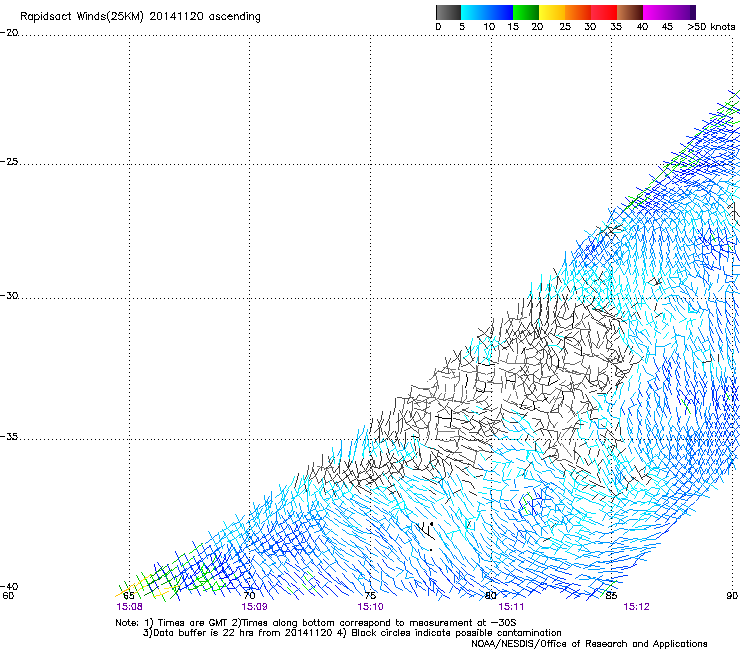The image size is (740, 650).
Task: Click the latitude label "-40"
Action: click(x=8, y=587)
